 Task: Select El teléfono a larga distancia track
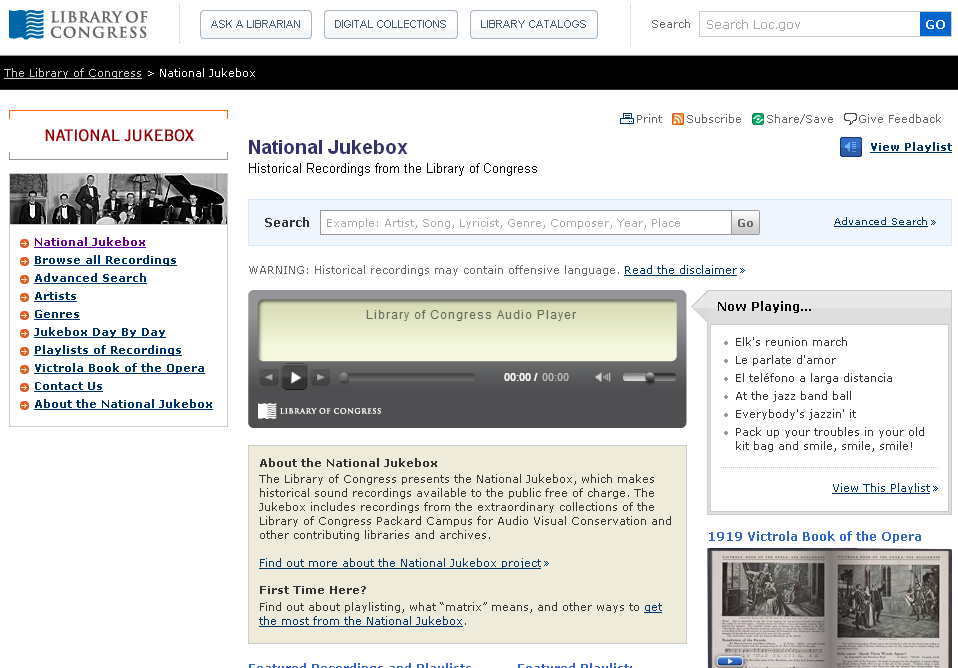pos(814,378)
